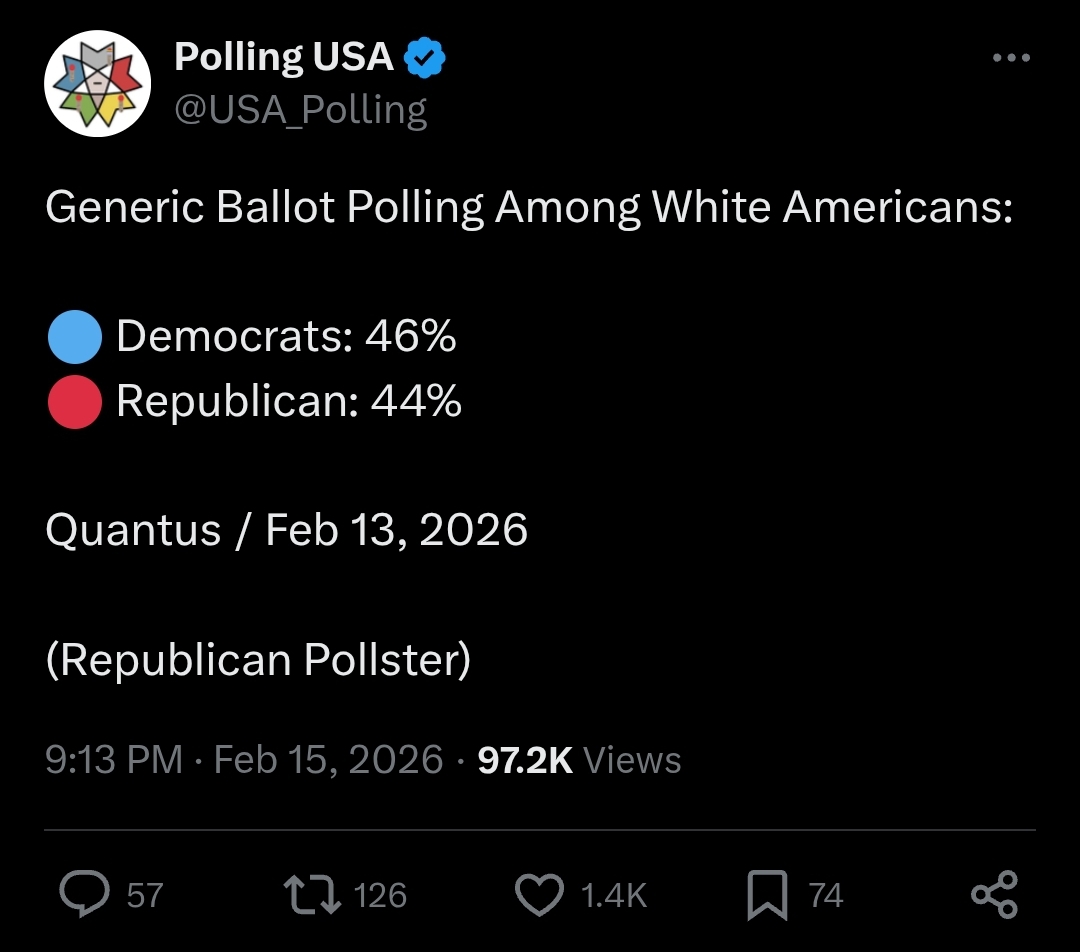
Task: Click the blue circle beside Democrats
Action: coord(75,337)
